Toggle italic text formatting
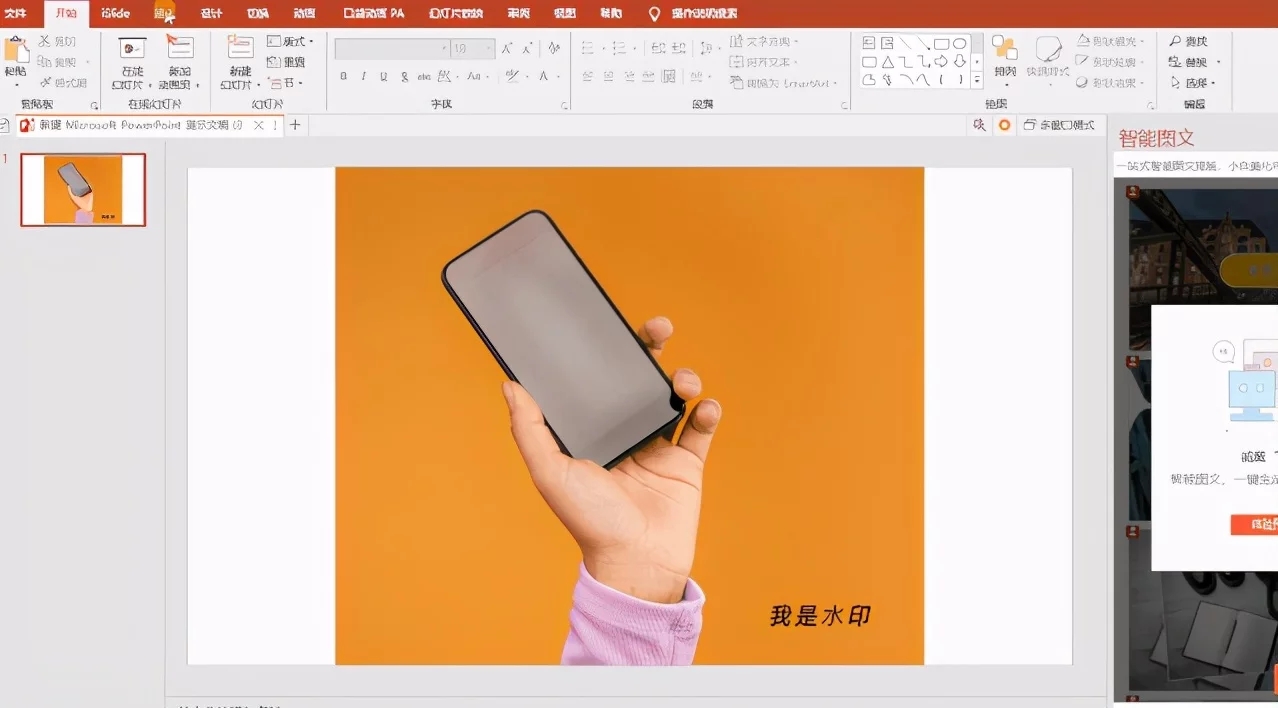Image resolution: width=1278 pixels, height=708 pixels. click(x=363, y=76)
